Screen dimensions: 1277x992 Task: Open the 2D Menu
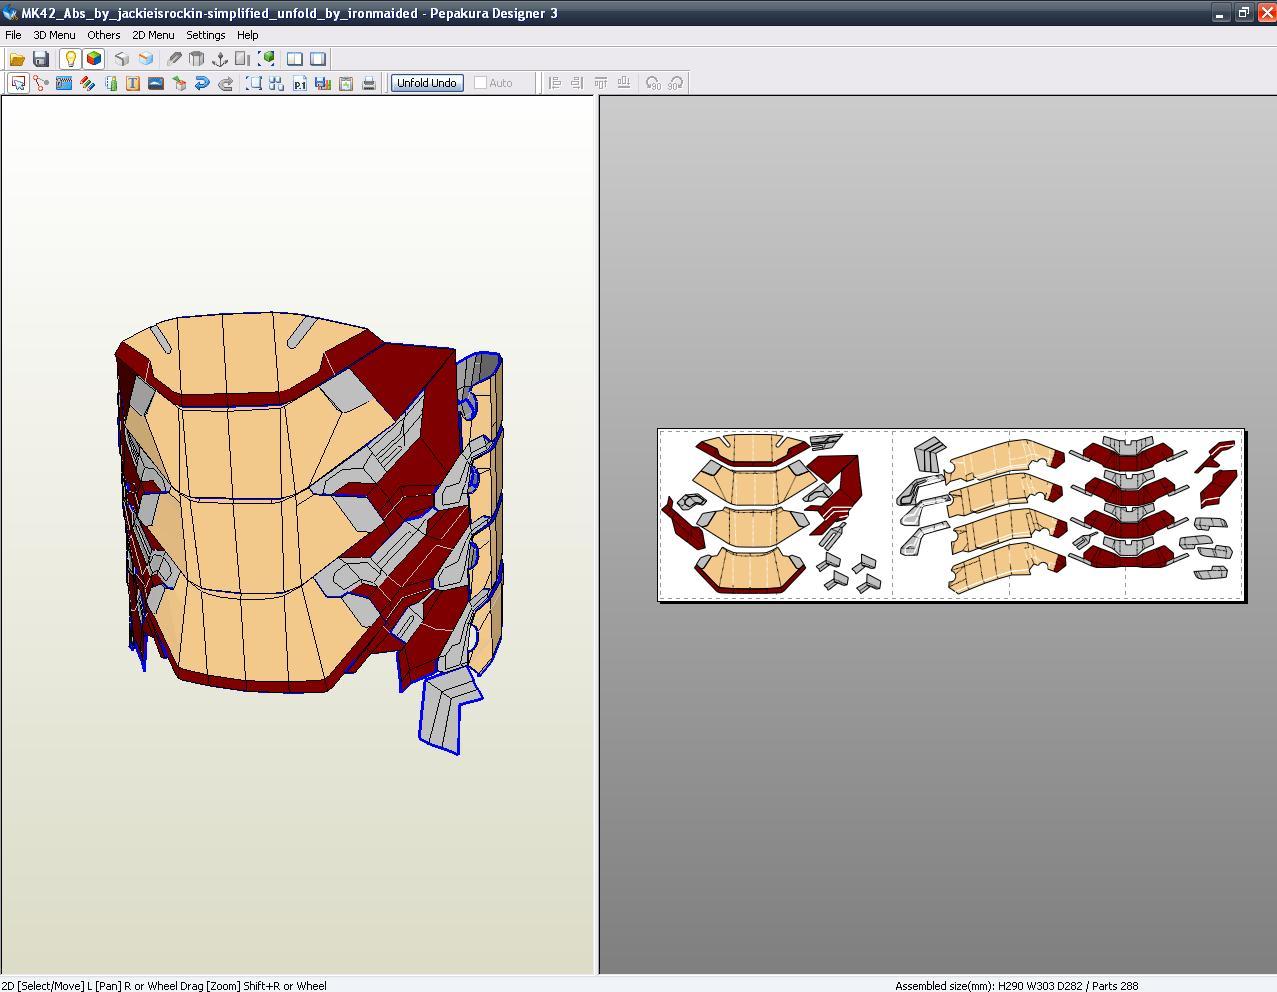coord(153,35)
